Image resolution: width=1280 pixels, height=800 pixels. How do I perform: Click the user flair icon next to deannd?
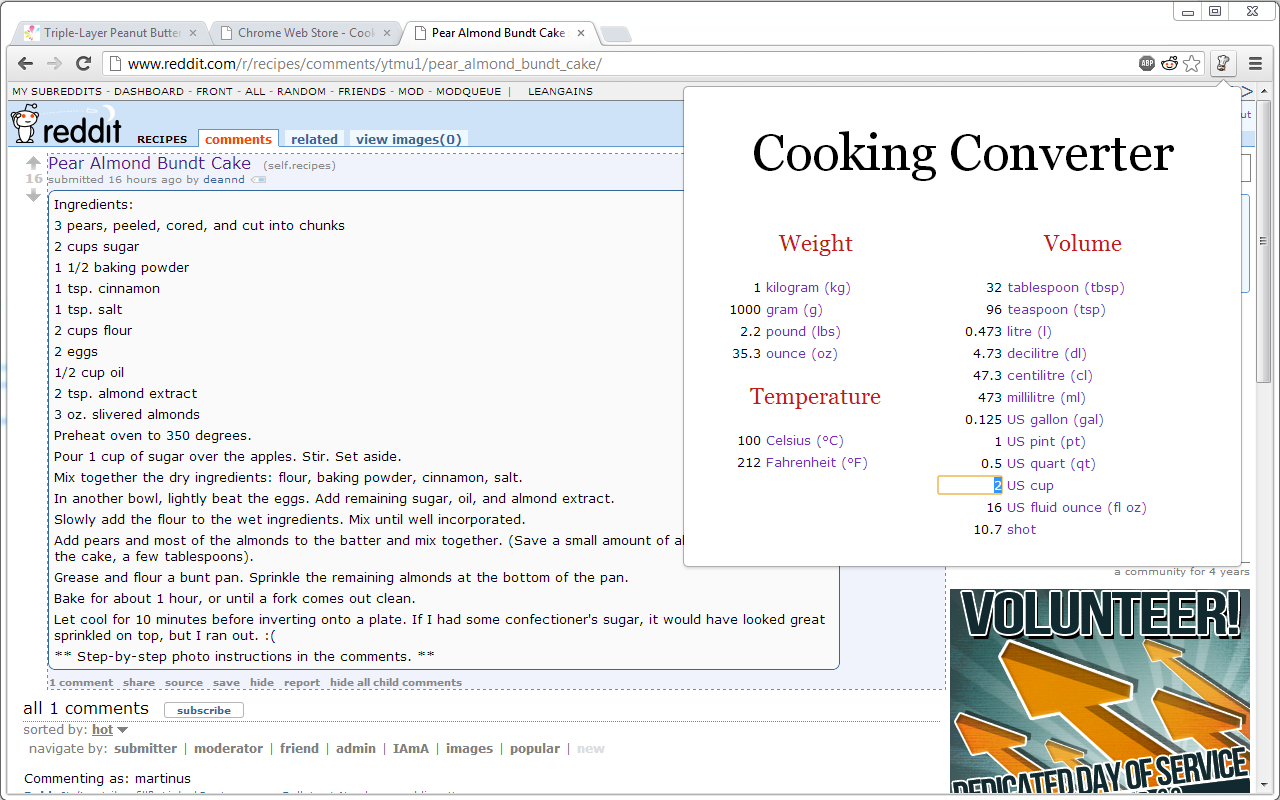click(258, 180)
